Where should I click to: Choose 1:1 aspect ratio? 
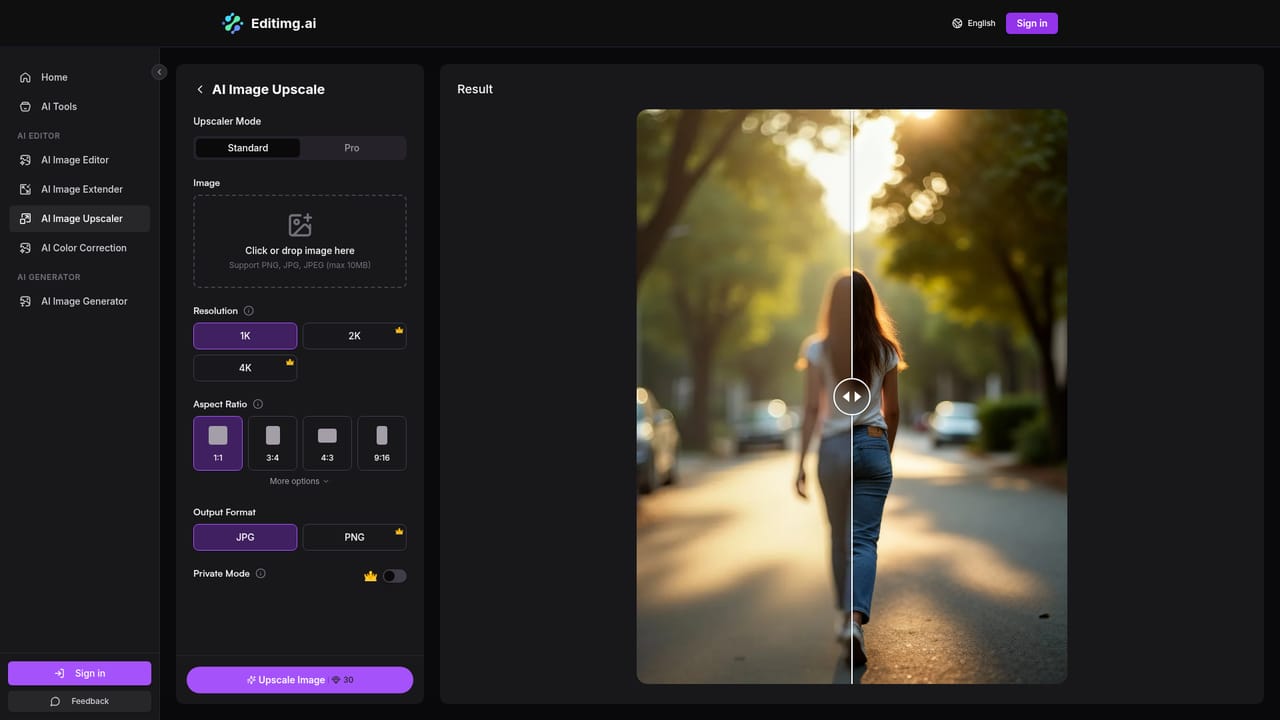(218, 443)
